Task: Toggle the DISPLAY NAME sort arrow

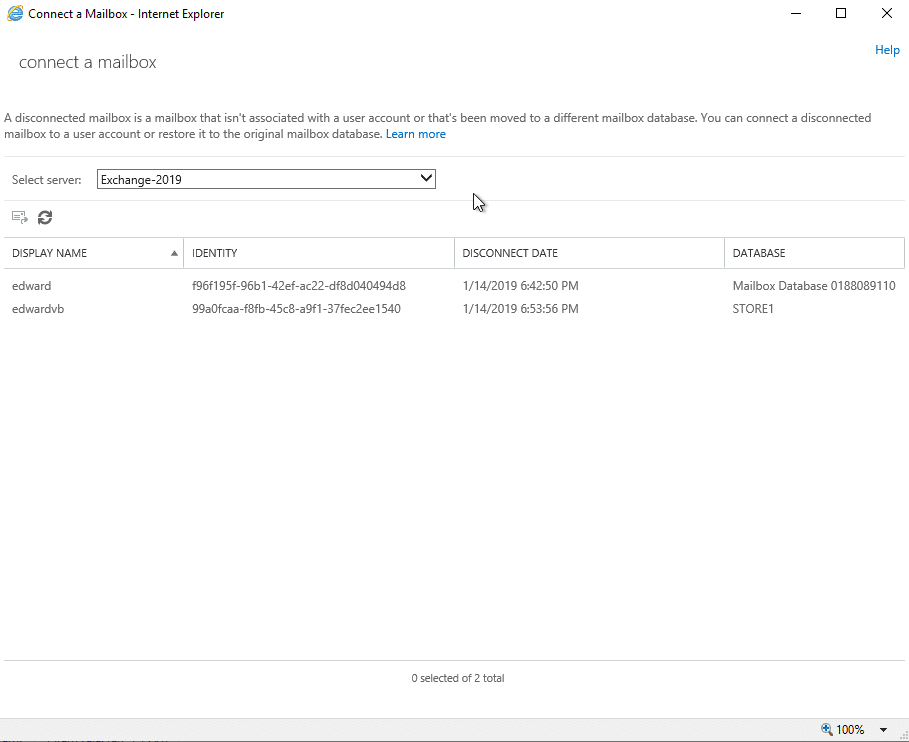Action: pos(174,253)
